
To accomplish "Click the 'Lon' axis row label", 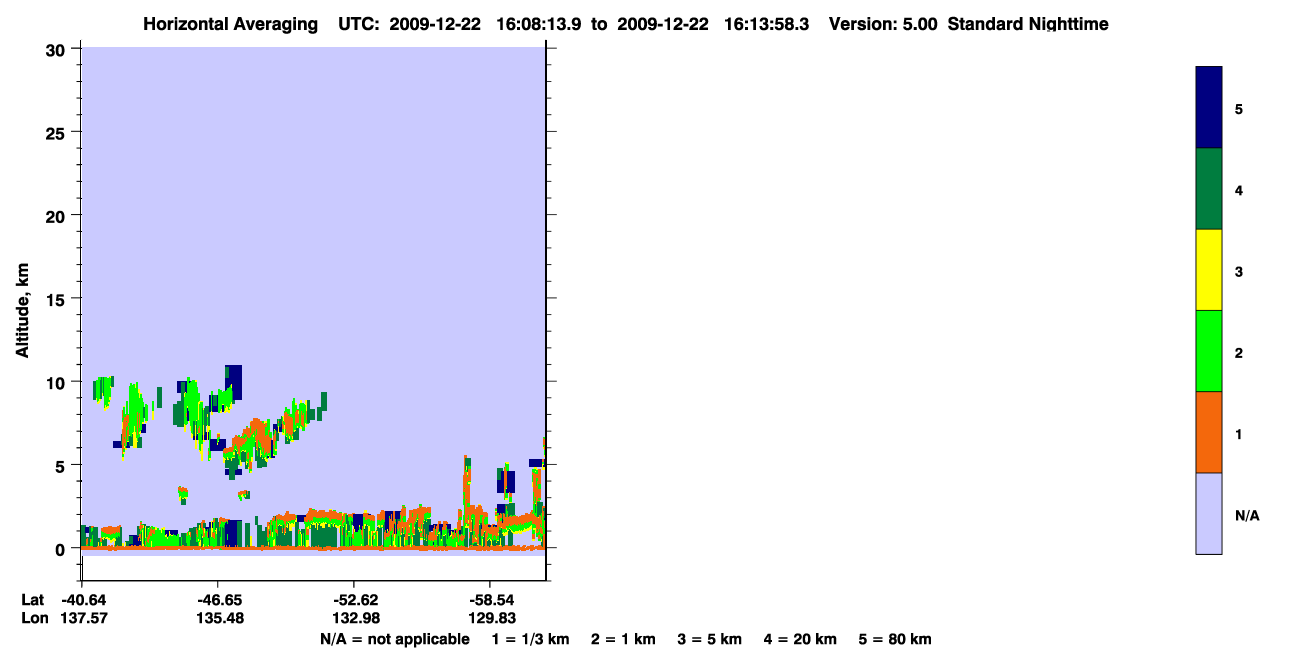I will tap(34, 618).
